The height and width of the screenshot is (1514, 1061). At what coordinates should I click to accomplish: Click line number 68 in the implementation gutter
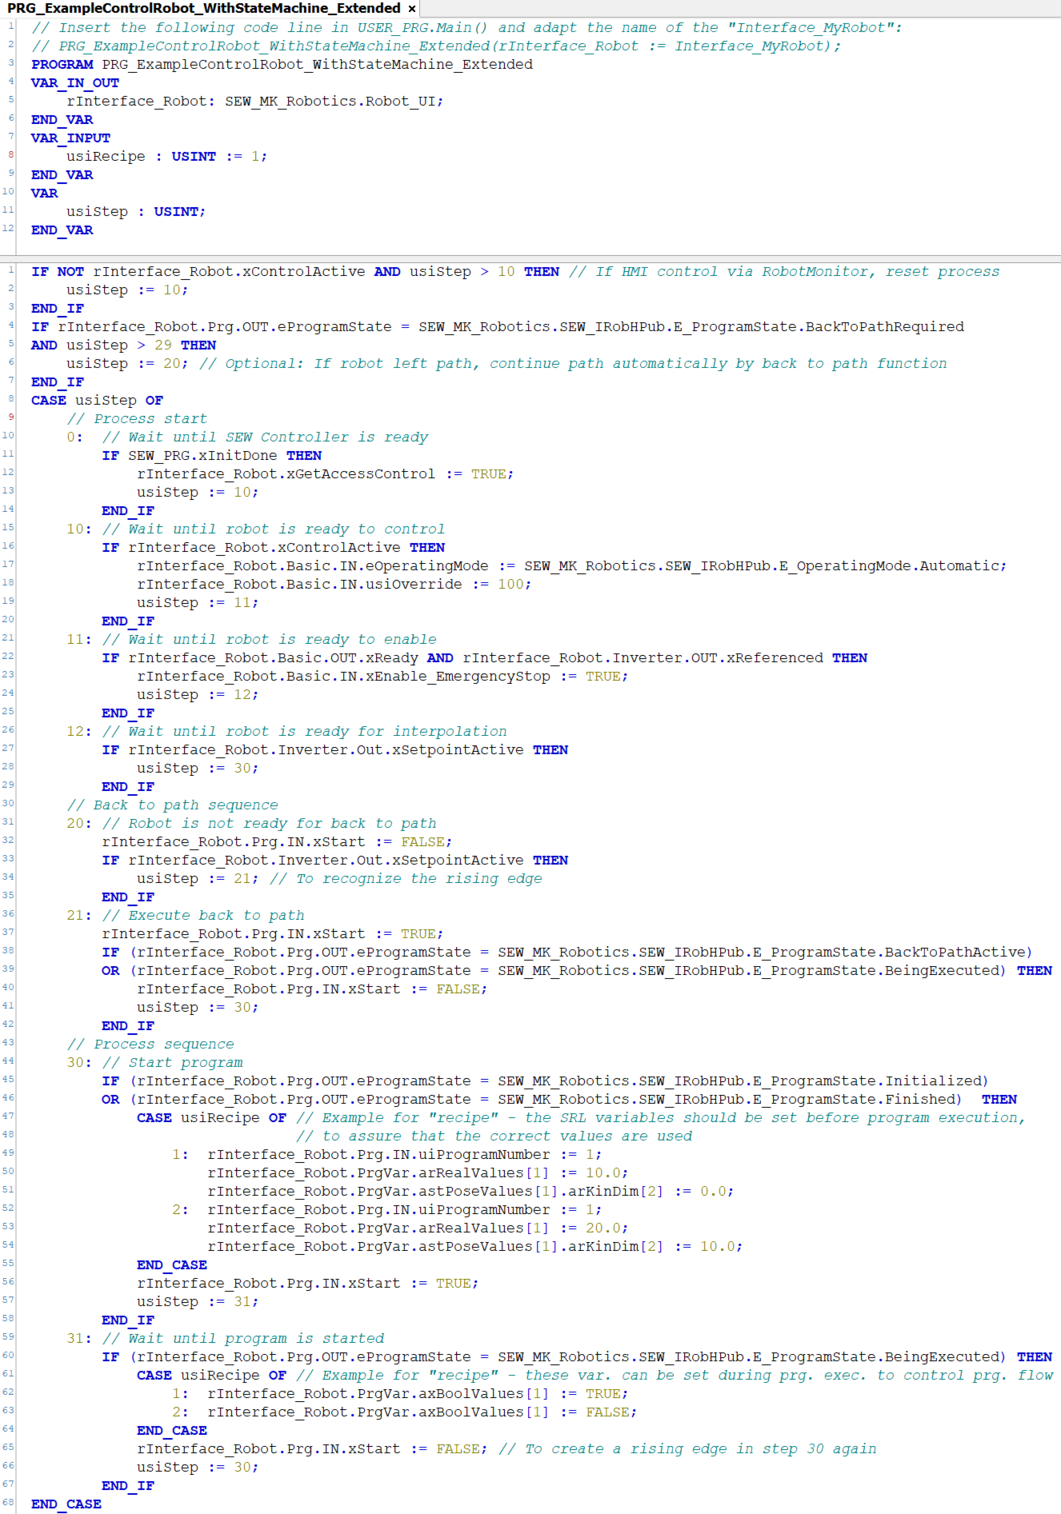(x=9, y=1503)
